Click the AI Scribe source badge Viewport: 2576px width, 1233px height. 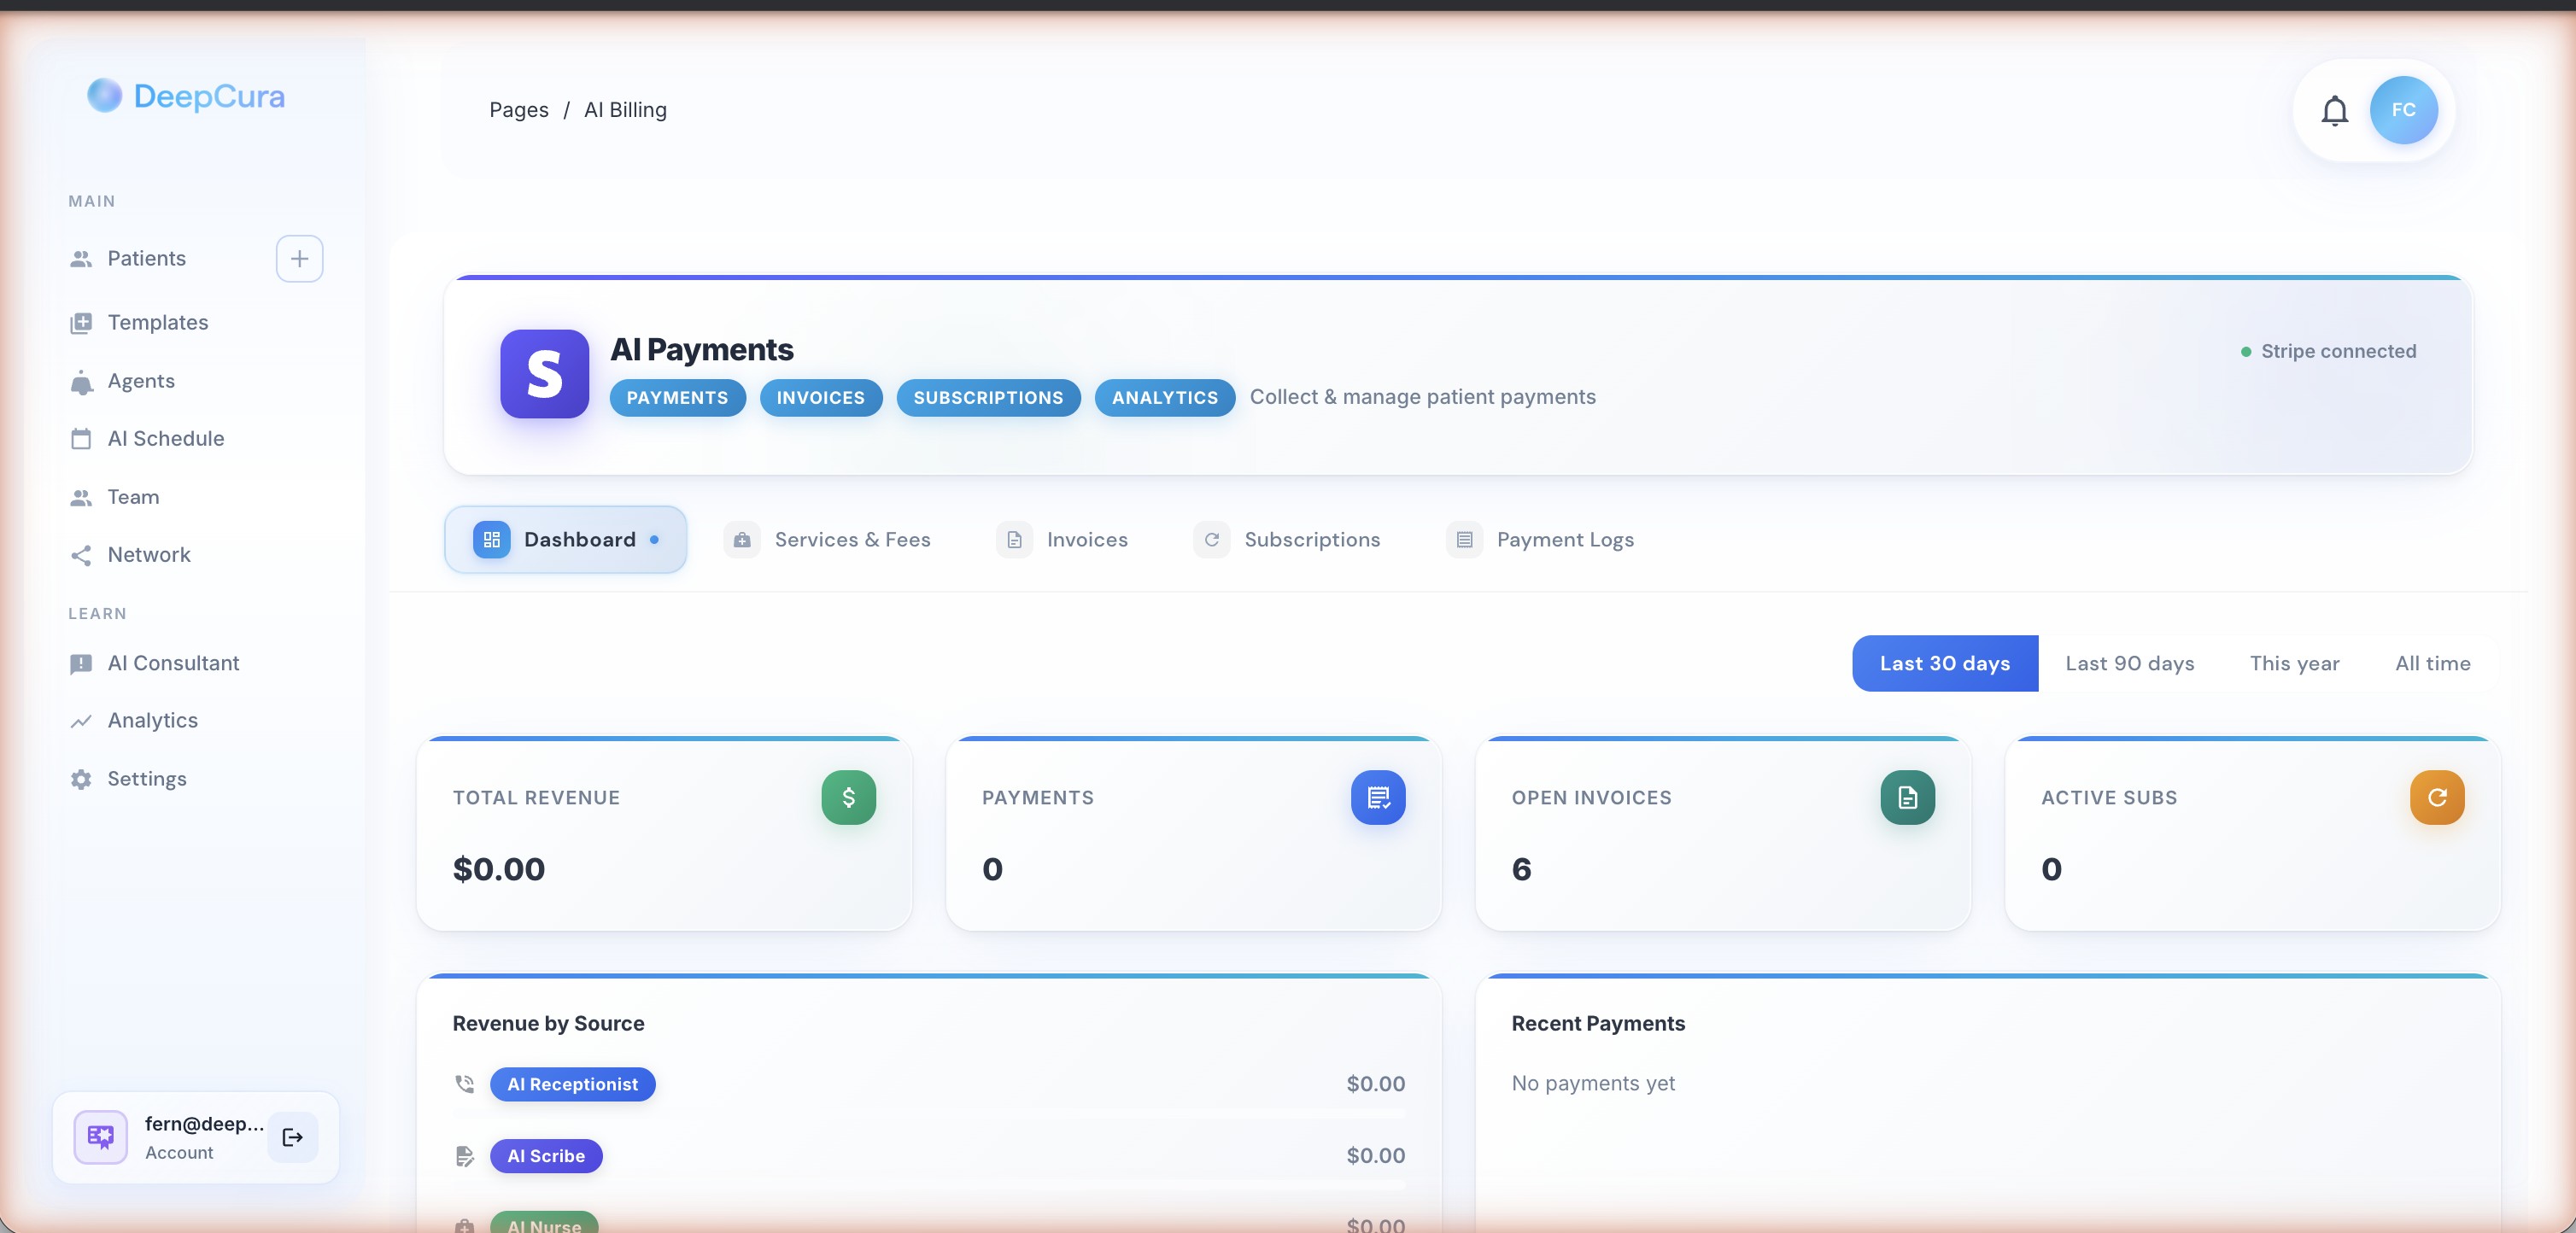[x=546, y=1156]
